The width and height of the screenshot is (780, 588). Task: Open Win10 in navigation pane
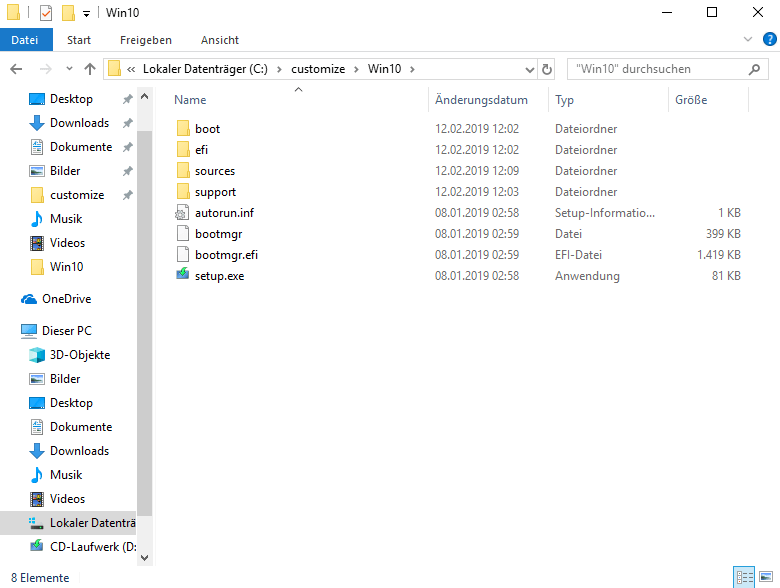pos(67,267)
